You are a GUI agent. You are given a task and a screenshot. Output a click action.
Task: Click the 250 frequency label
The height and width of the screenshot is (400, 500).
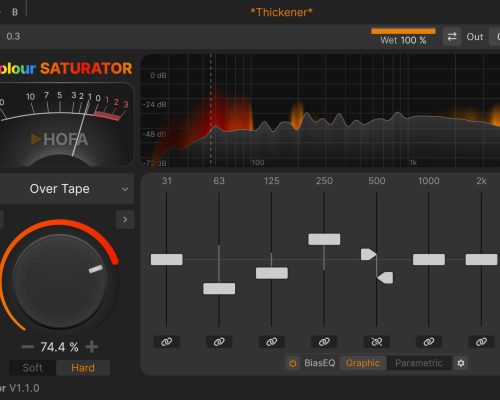[x=324, y=181]
